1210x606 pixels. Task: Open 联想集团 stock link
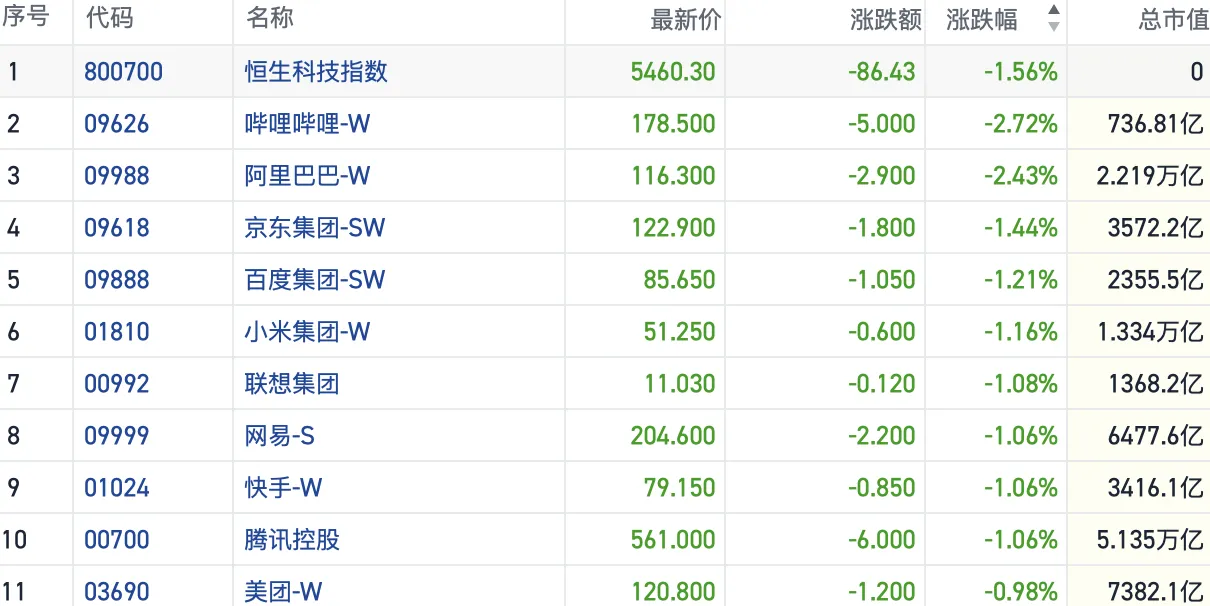point(292,384)
